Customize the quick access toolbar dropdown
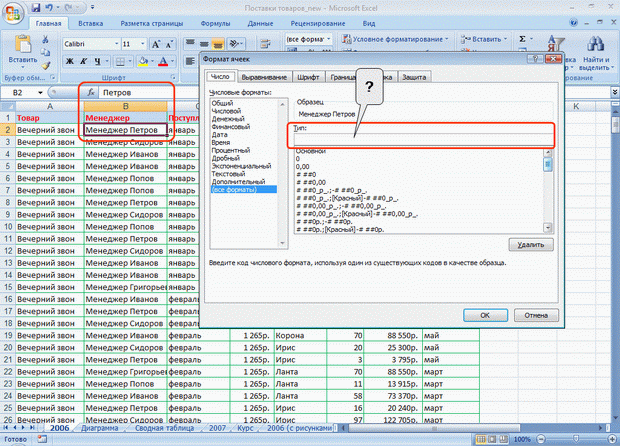The width and height of the screenshot is (620, 446). (x=93, y=8)
